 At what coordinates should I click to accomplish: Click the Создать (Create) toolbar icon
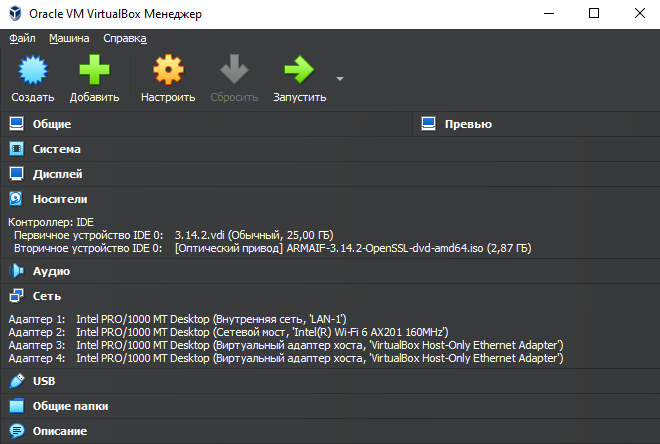click(x=33, y=70)
